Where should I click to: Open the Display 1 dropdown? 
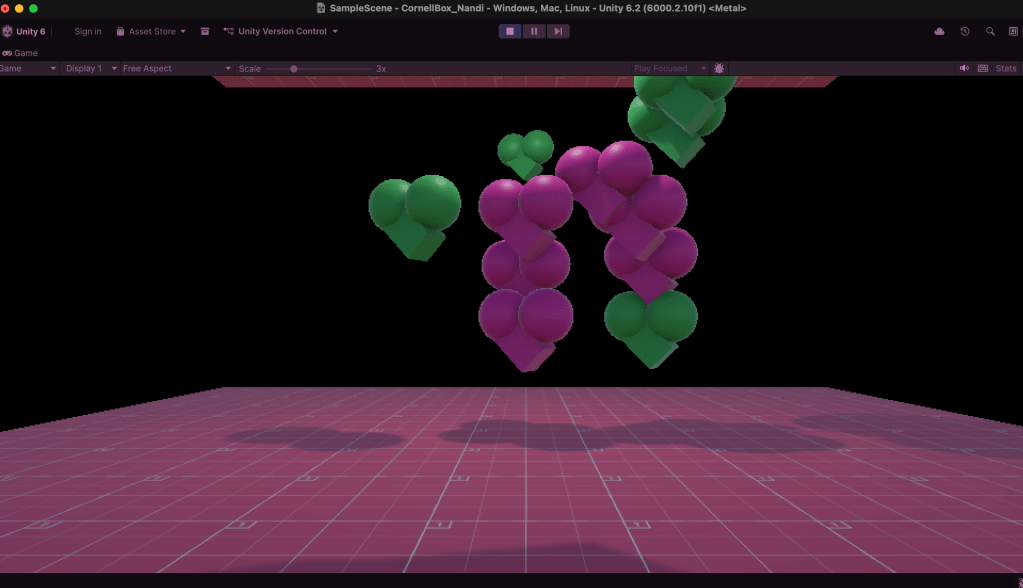point(88,68)
